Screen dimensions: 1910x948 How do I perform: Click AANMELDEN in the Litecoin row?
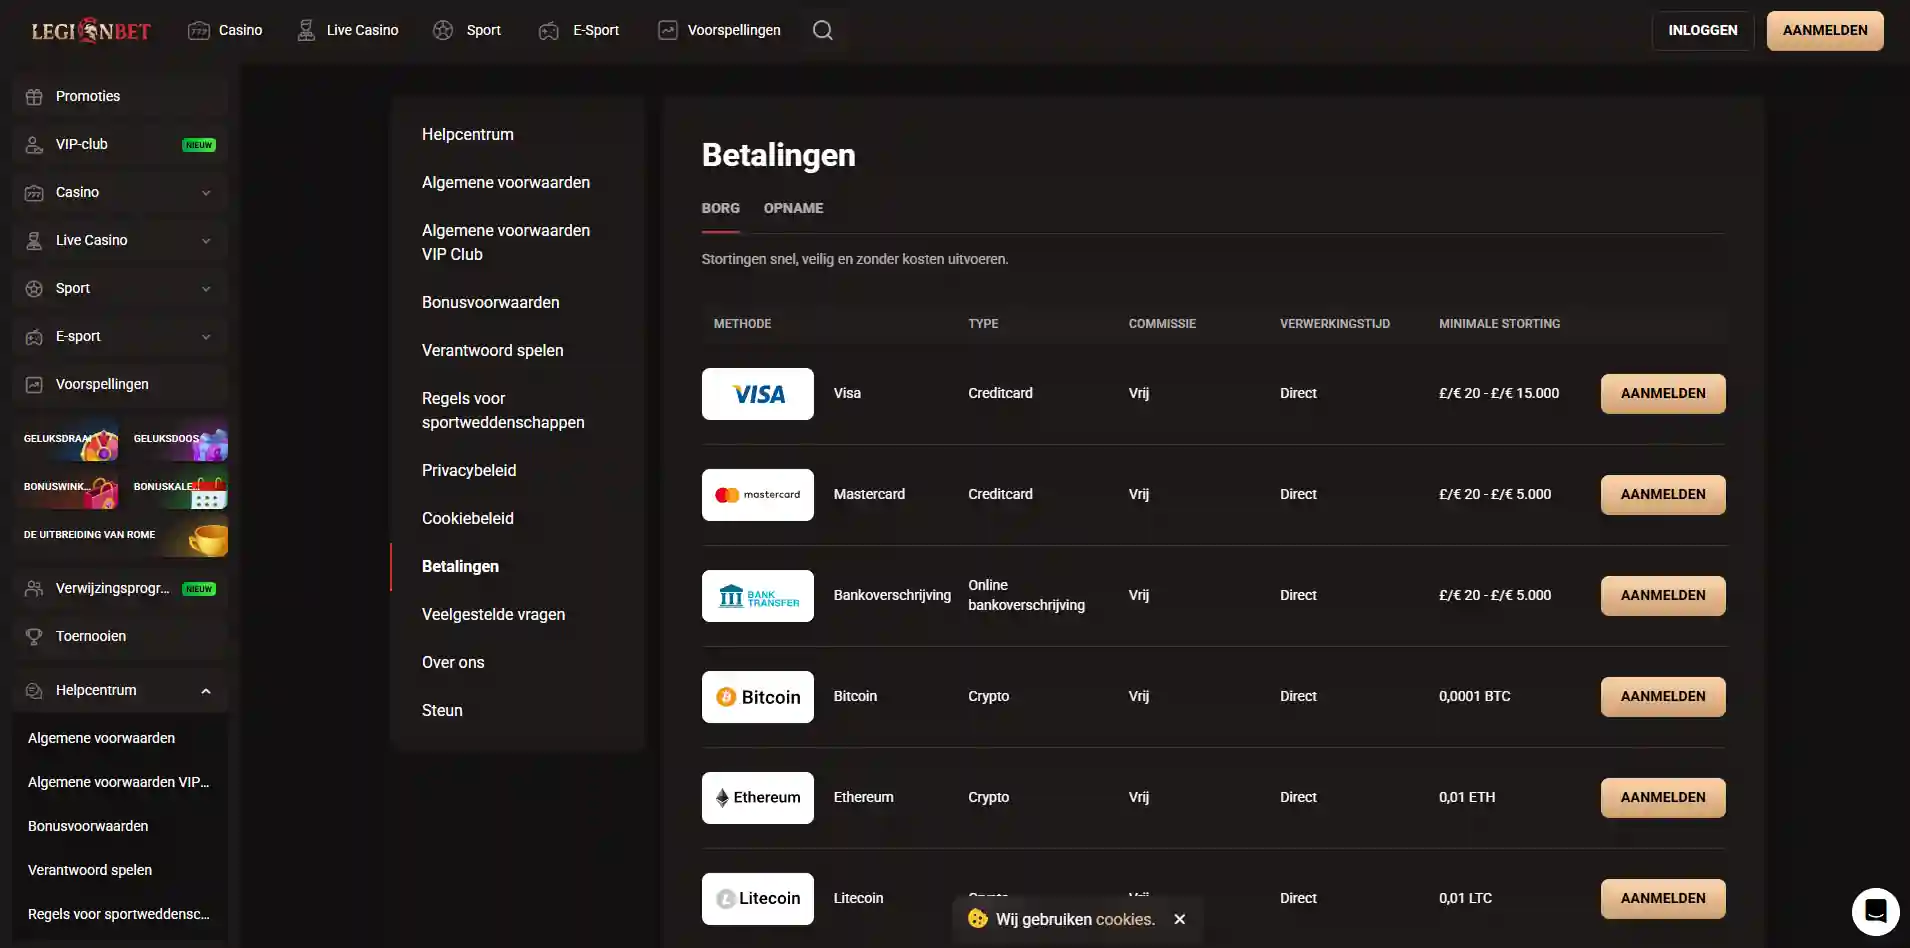[1663, 899]
